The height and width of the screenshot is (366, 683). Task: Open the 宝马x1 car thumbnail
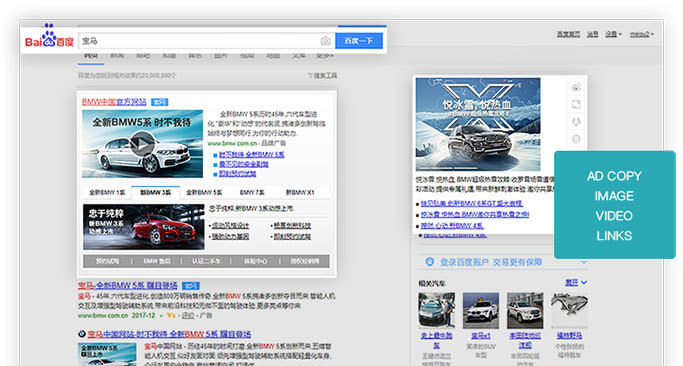tap(480, 310)
